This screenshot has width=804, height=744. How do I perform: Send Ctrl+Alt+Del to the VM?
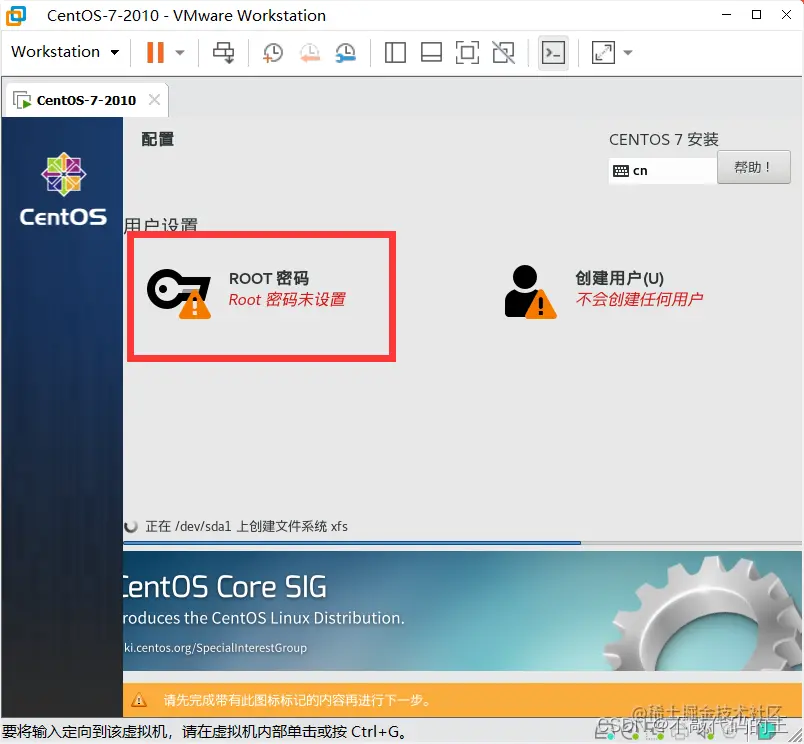pyautogui.click(x=224, y=52)
